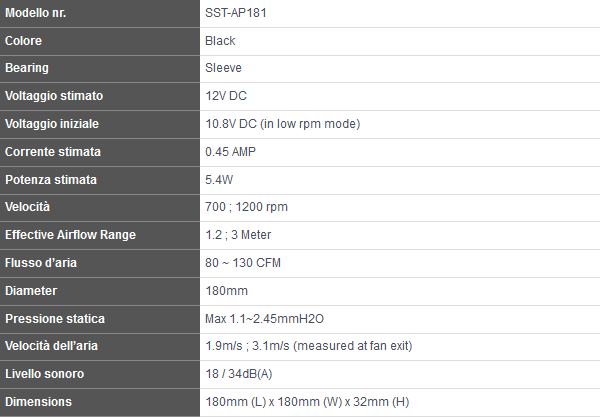Select the Sleeve bearing value

coord(223,68)
